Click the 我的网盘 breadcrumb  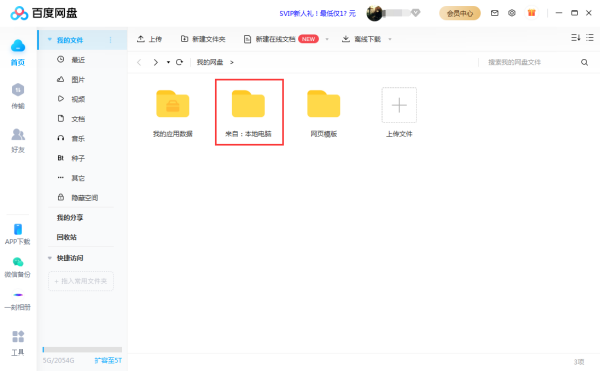click(210, 62)
